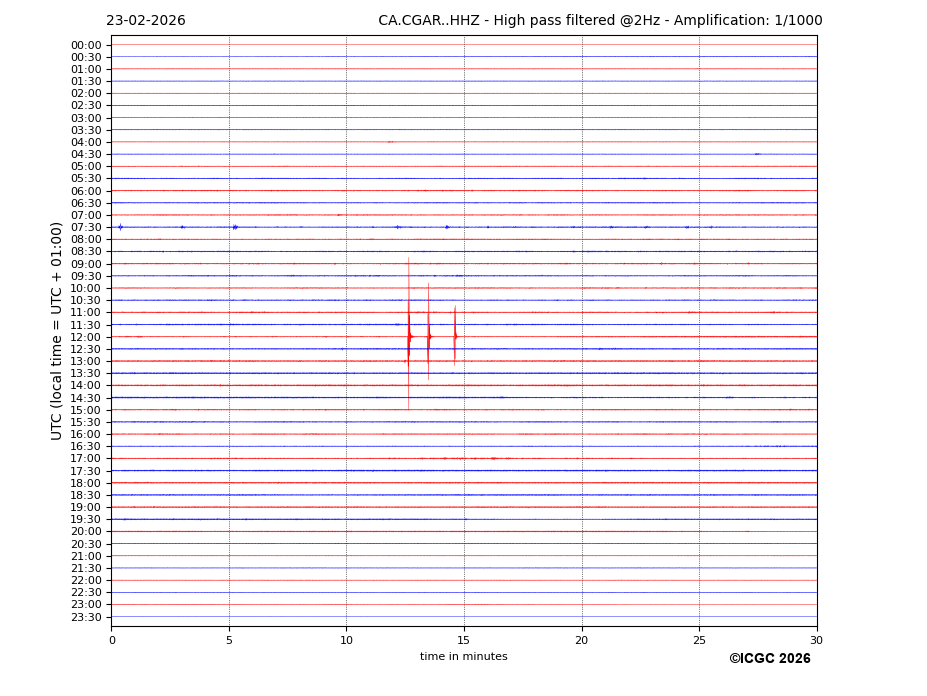
Task: Click the 12:00 time label on the y-axis
Action: (86, 337)
